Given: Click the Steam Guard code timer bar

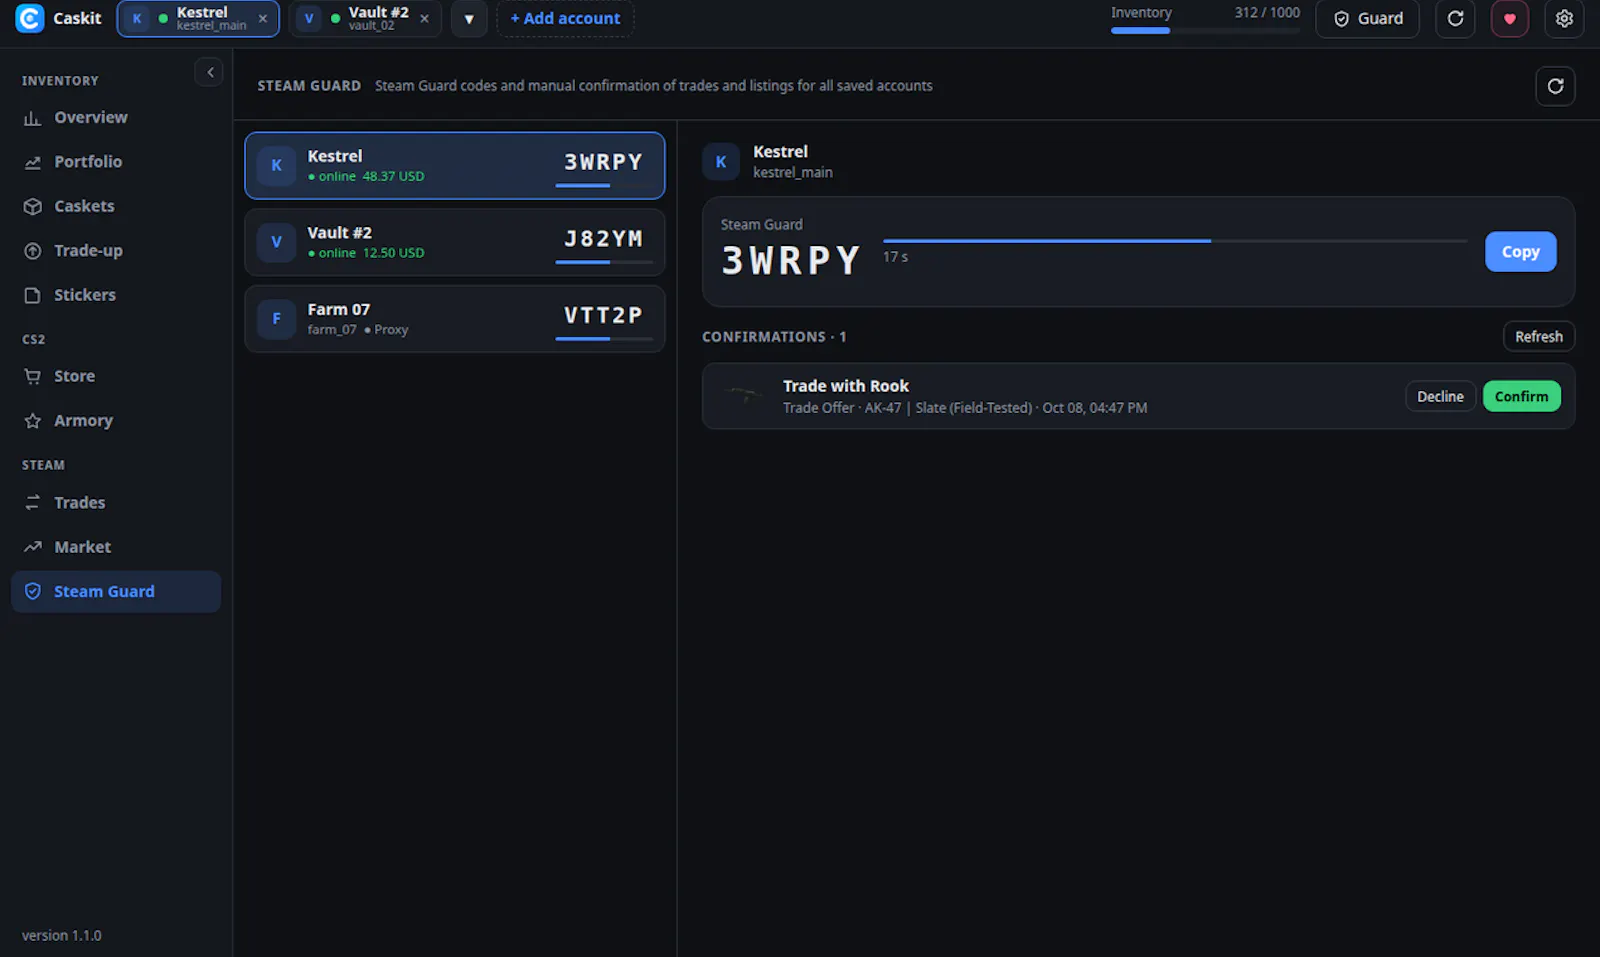Looking at the screenshot, I should click(1175, 241).
